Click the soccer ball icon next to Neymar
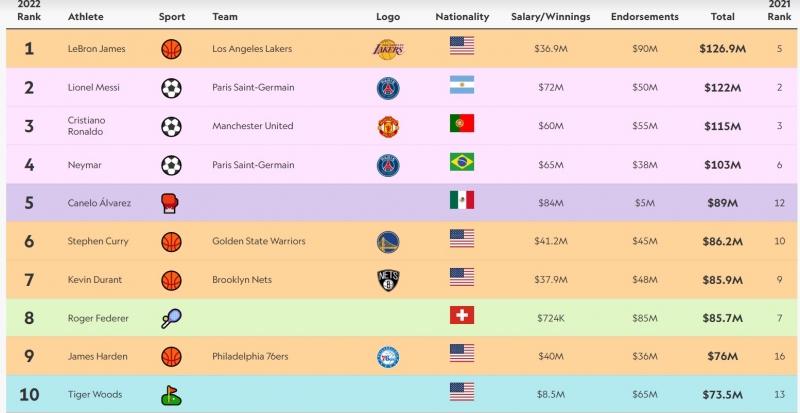 coord(171,164)
